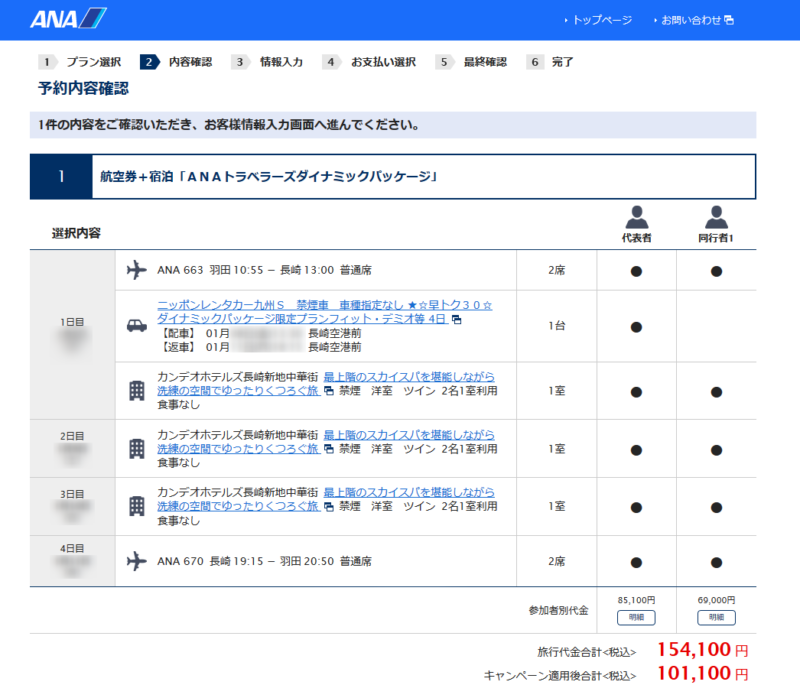This screenshot has height=698, width=800.
Task: Click the 101,100 円 campaign total
Action: click(x=703, y=674)
